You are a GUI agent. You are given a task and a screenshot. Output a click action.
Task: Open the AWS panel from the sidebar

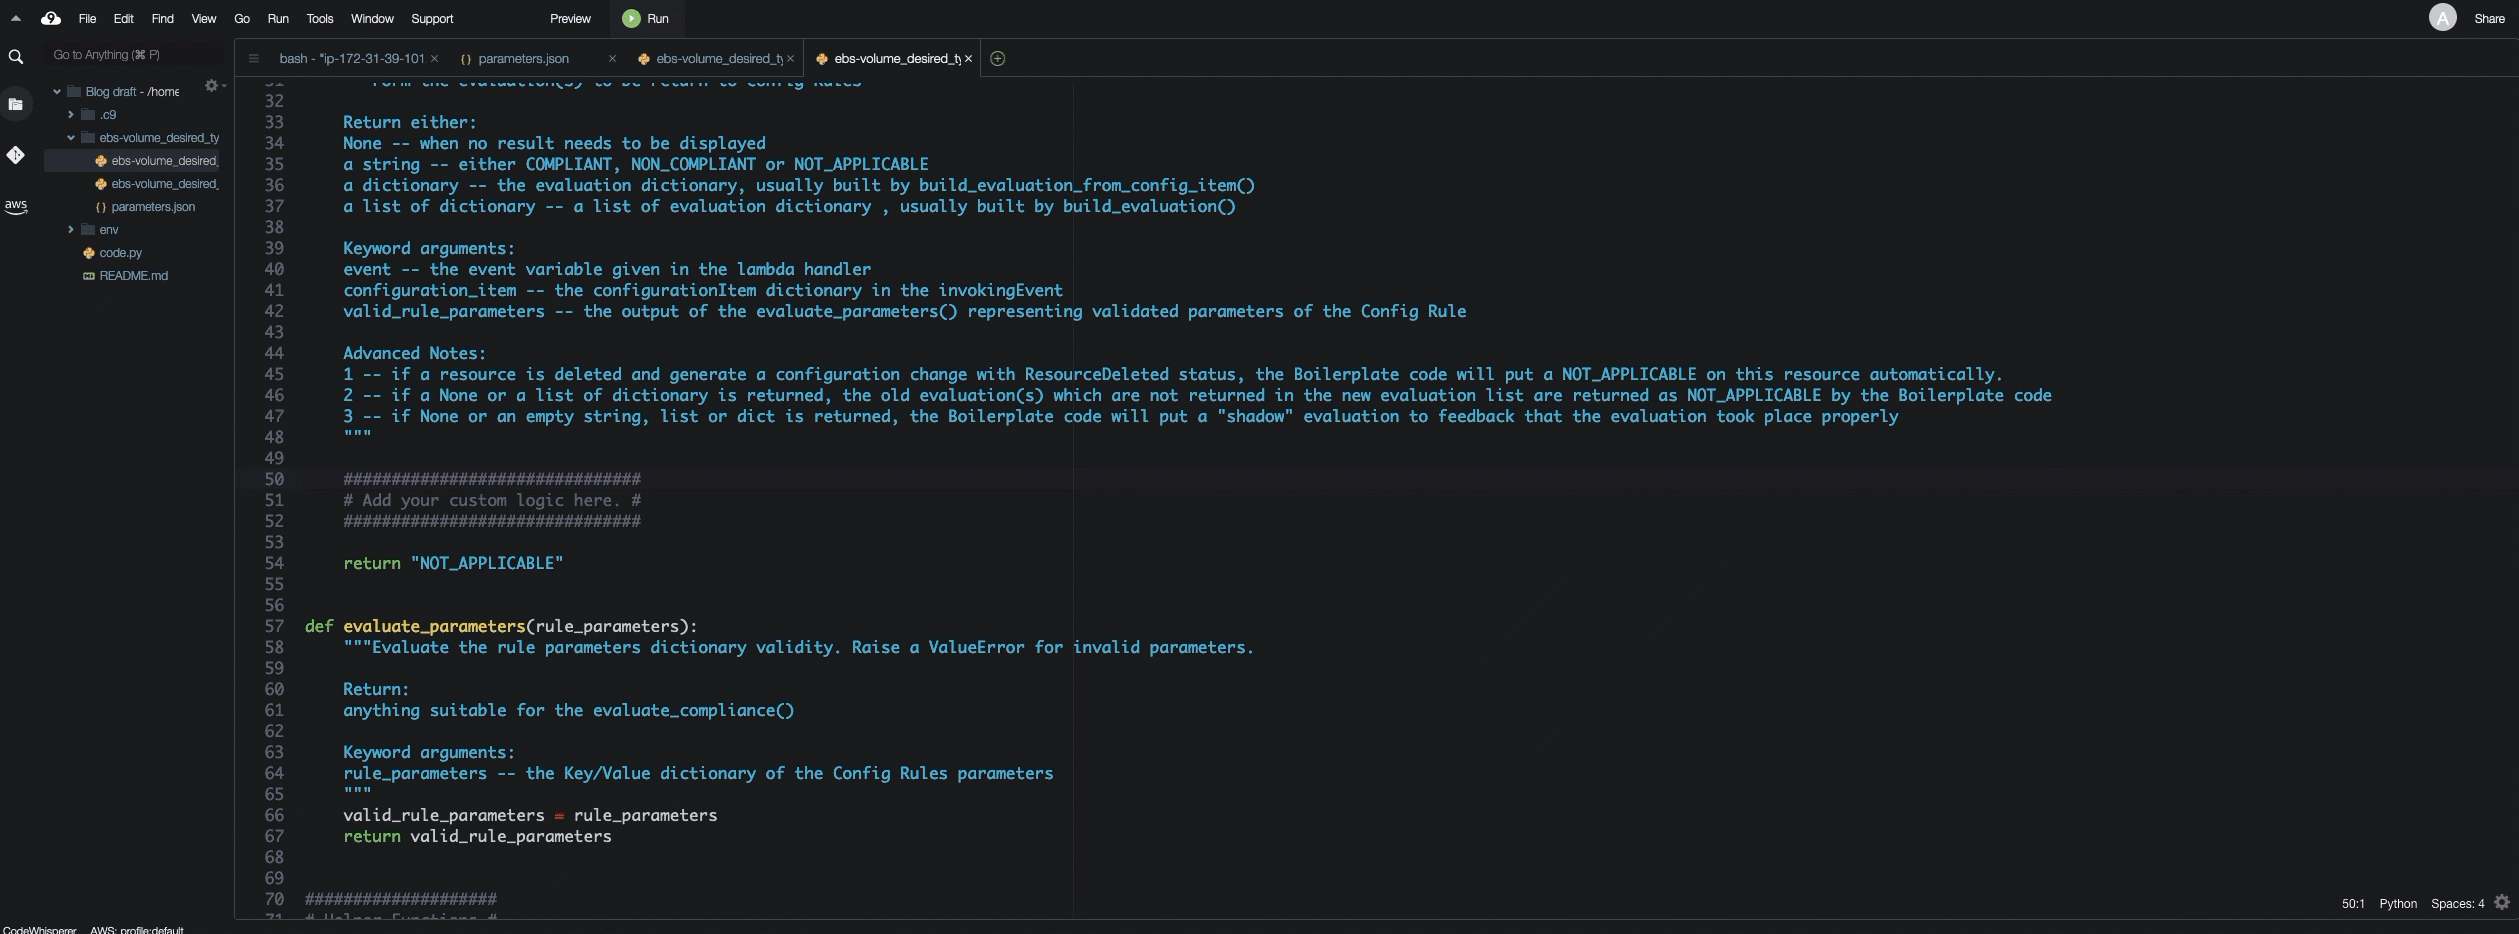click(x=16, y=207)
